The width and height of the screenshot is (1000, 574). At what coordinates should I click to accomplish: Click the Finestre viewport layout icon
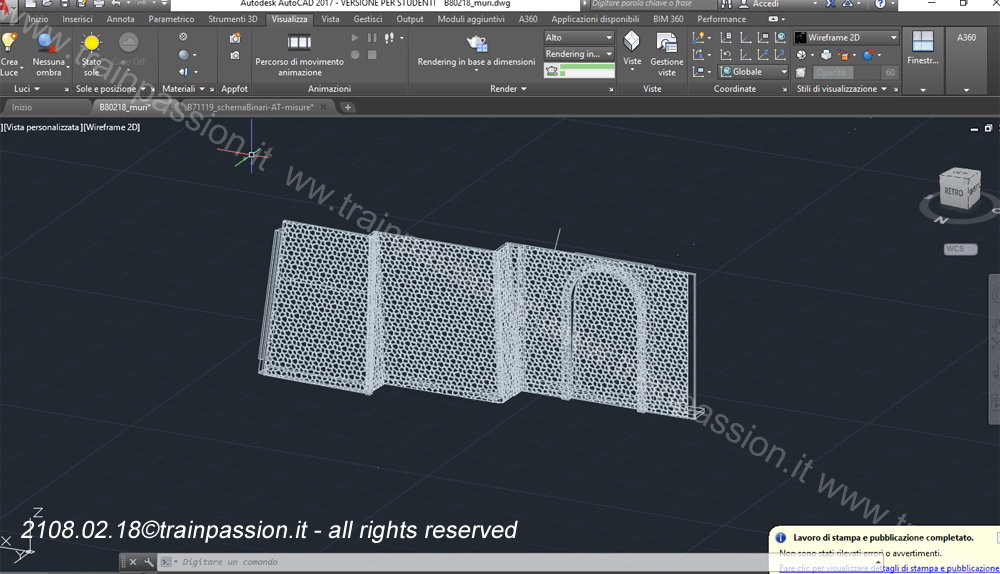coord(922,42)
